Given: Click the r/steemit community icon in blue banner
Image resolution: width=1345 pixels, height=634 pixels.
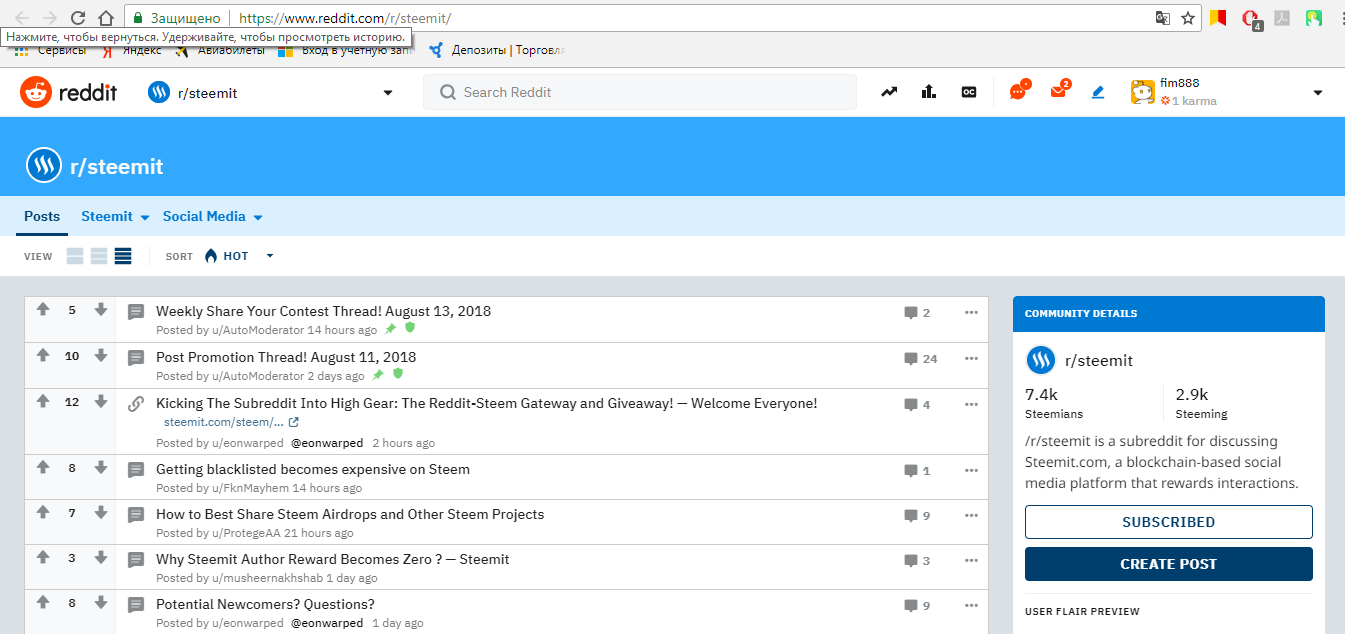Looking at the screenshot, I should [x=42, y=166].
